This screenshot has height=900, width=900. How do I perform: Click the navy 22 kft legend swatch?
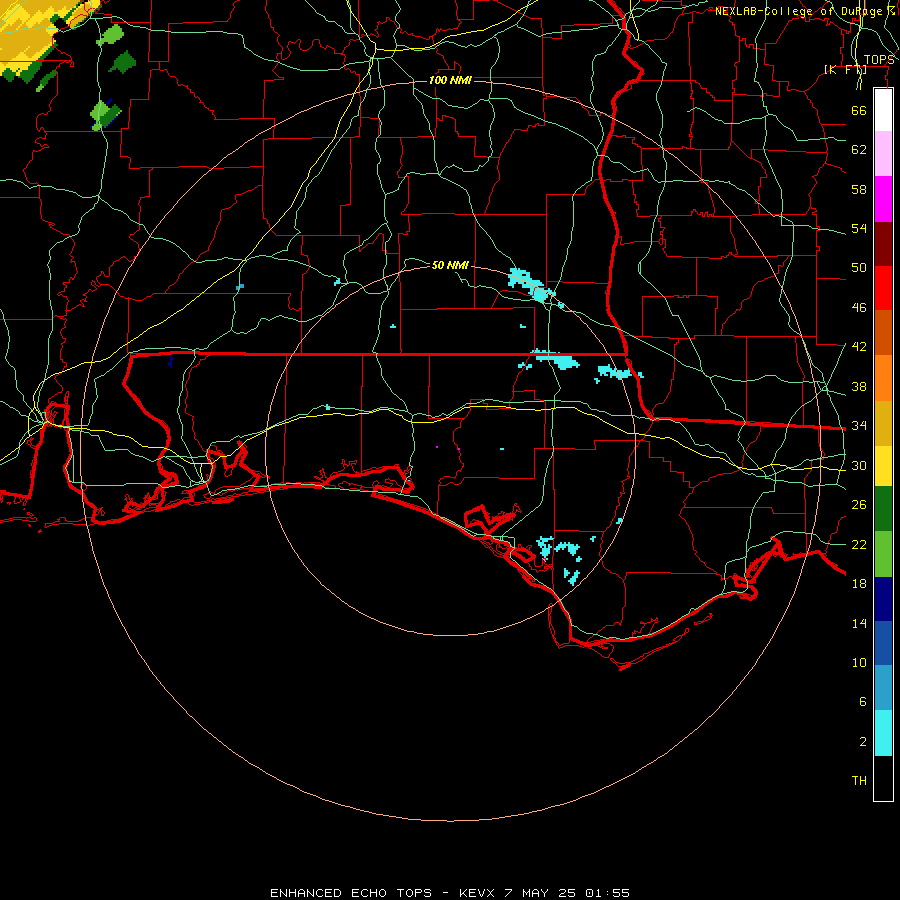(x=883, y=599)
